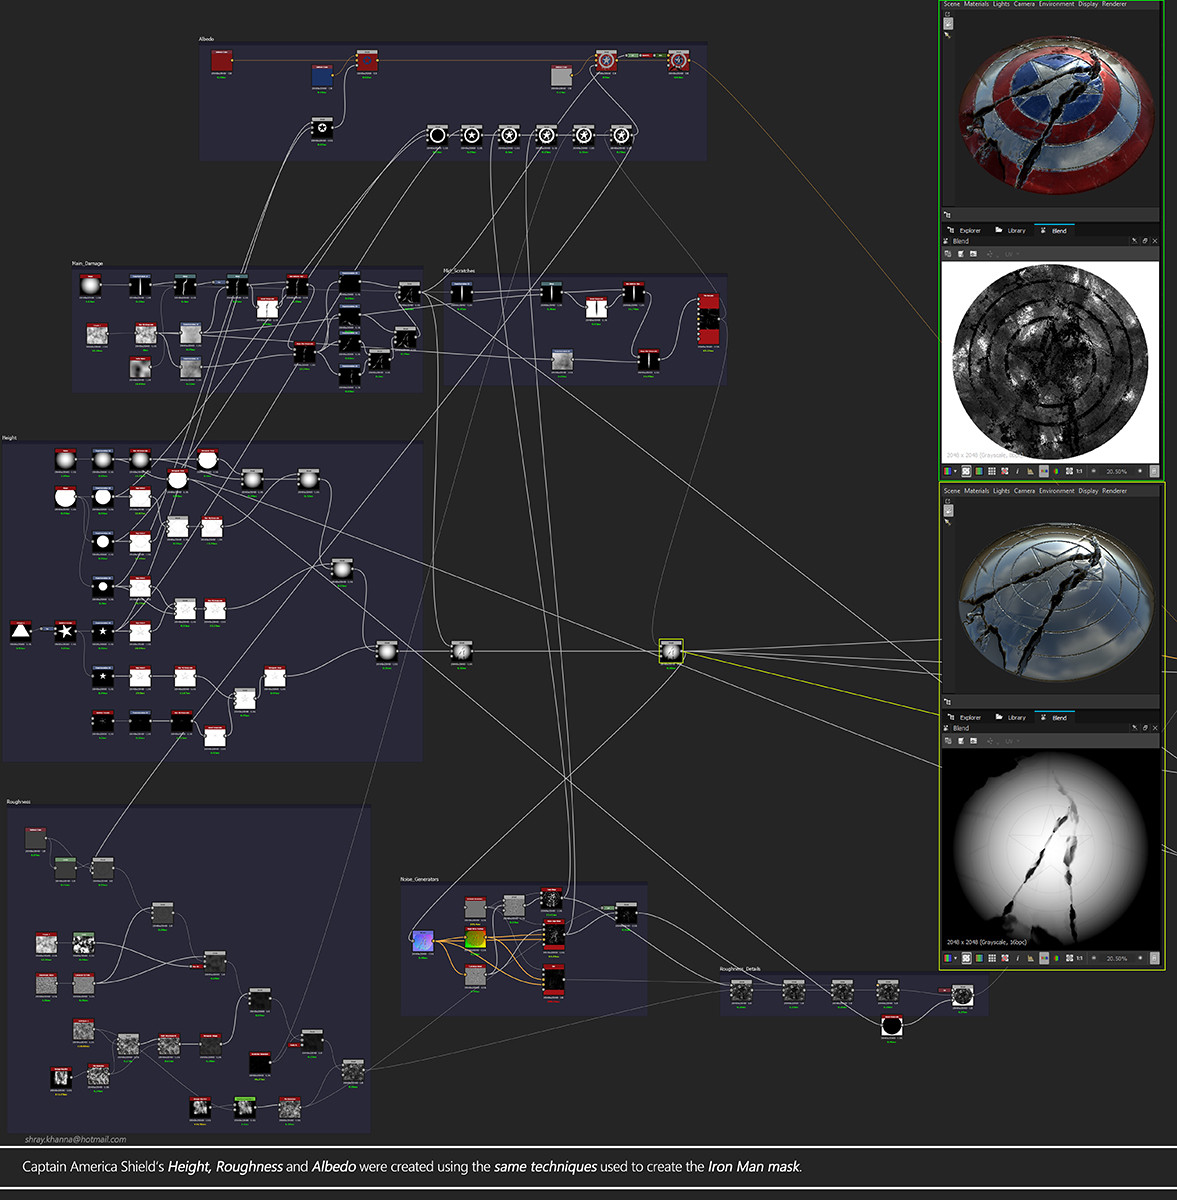Viewport: 1177px width, 1200px height.
Task: Show grid icon in lower 2D view toolbar
Action: click(992, 958)
